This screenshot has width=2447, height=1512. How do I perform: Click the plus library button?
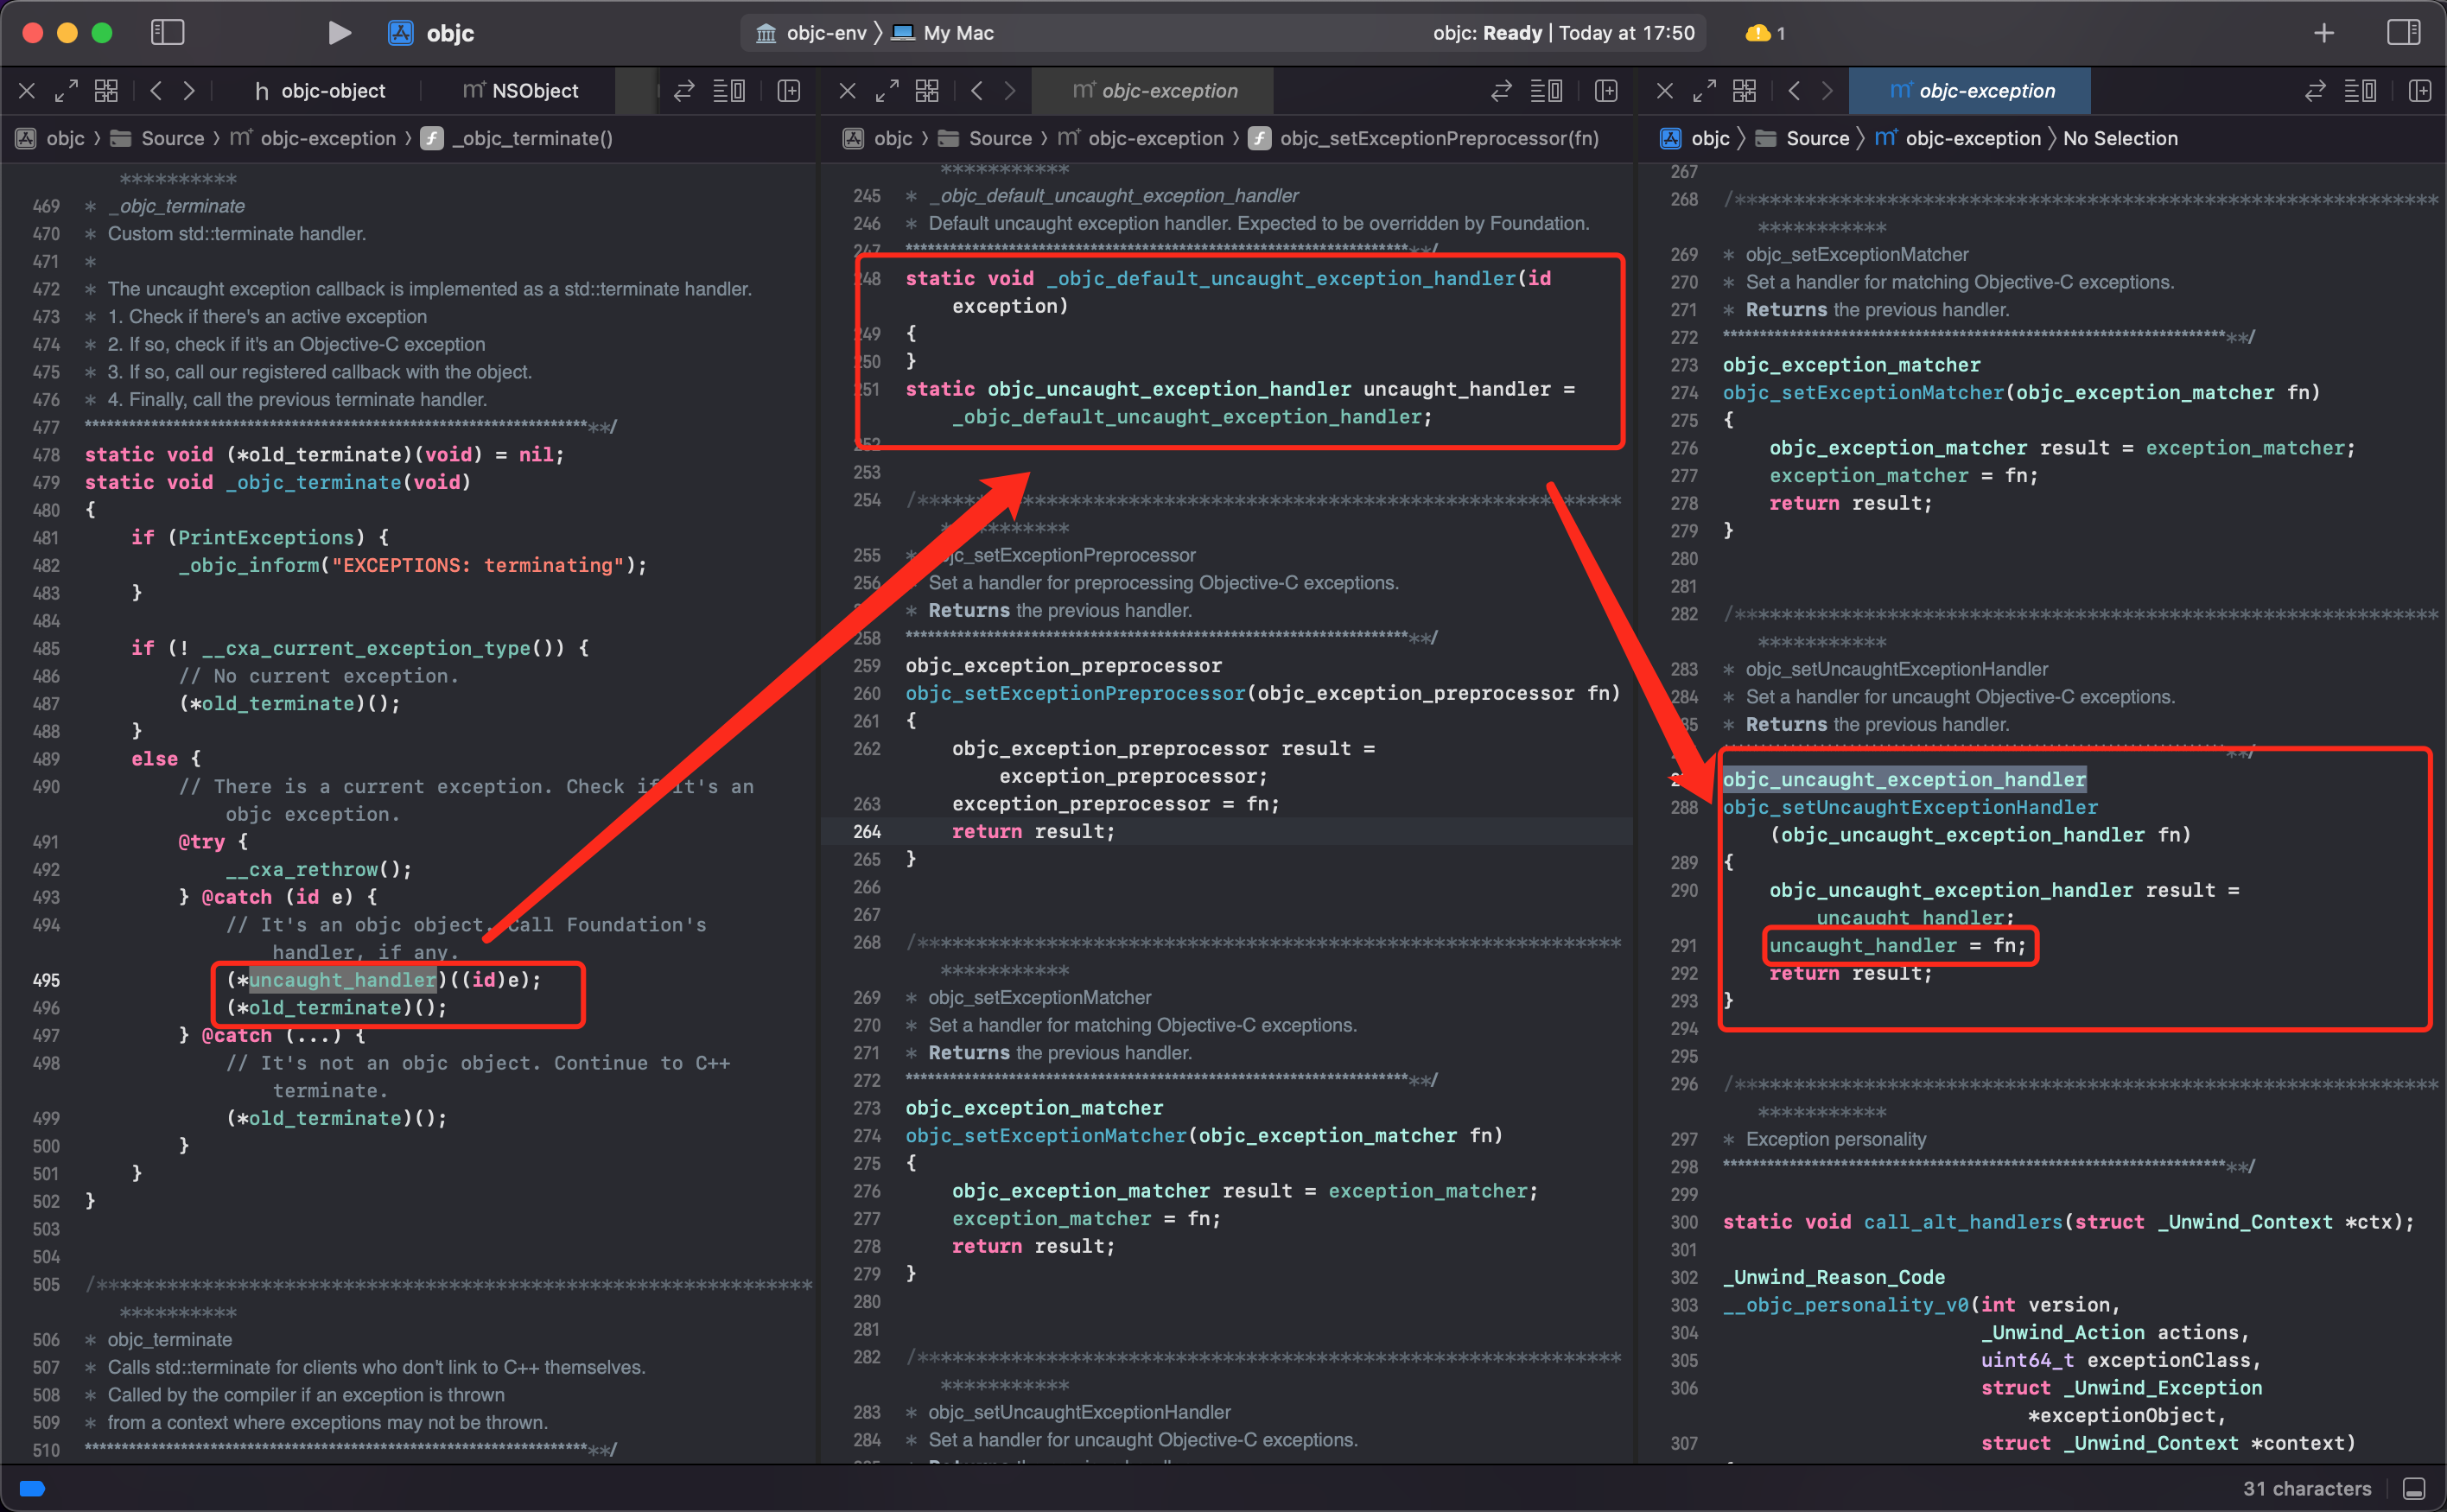[x=2323, y=33]
